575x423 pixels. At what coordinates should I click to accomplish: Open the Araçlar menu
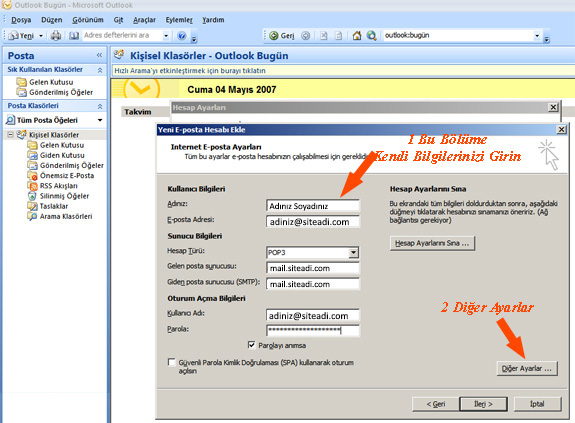pyautogui.click(x=144, y=20)
